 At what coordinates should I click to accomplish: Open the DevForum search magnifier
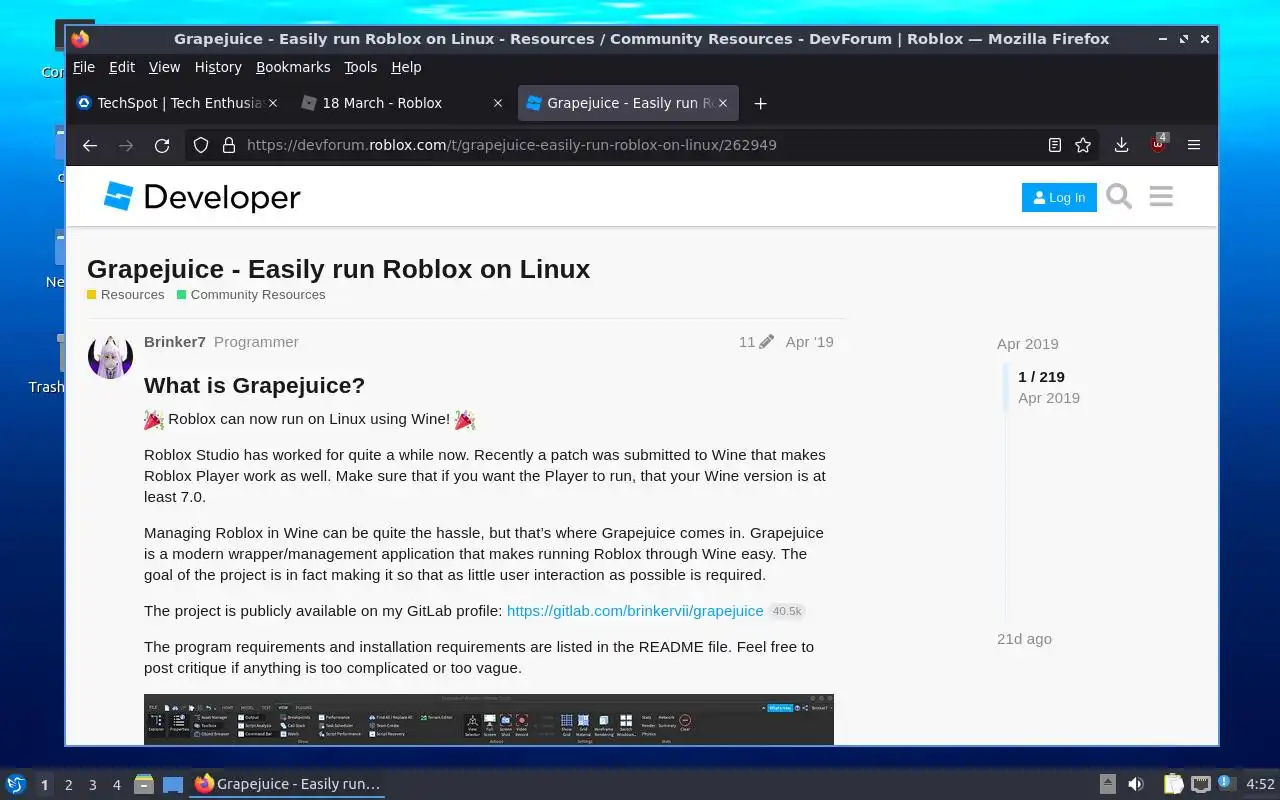[x=1119, y=197]
